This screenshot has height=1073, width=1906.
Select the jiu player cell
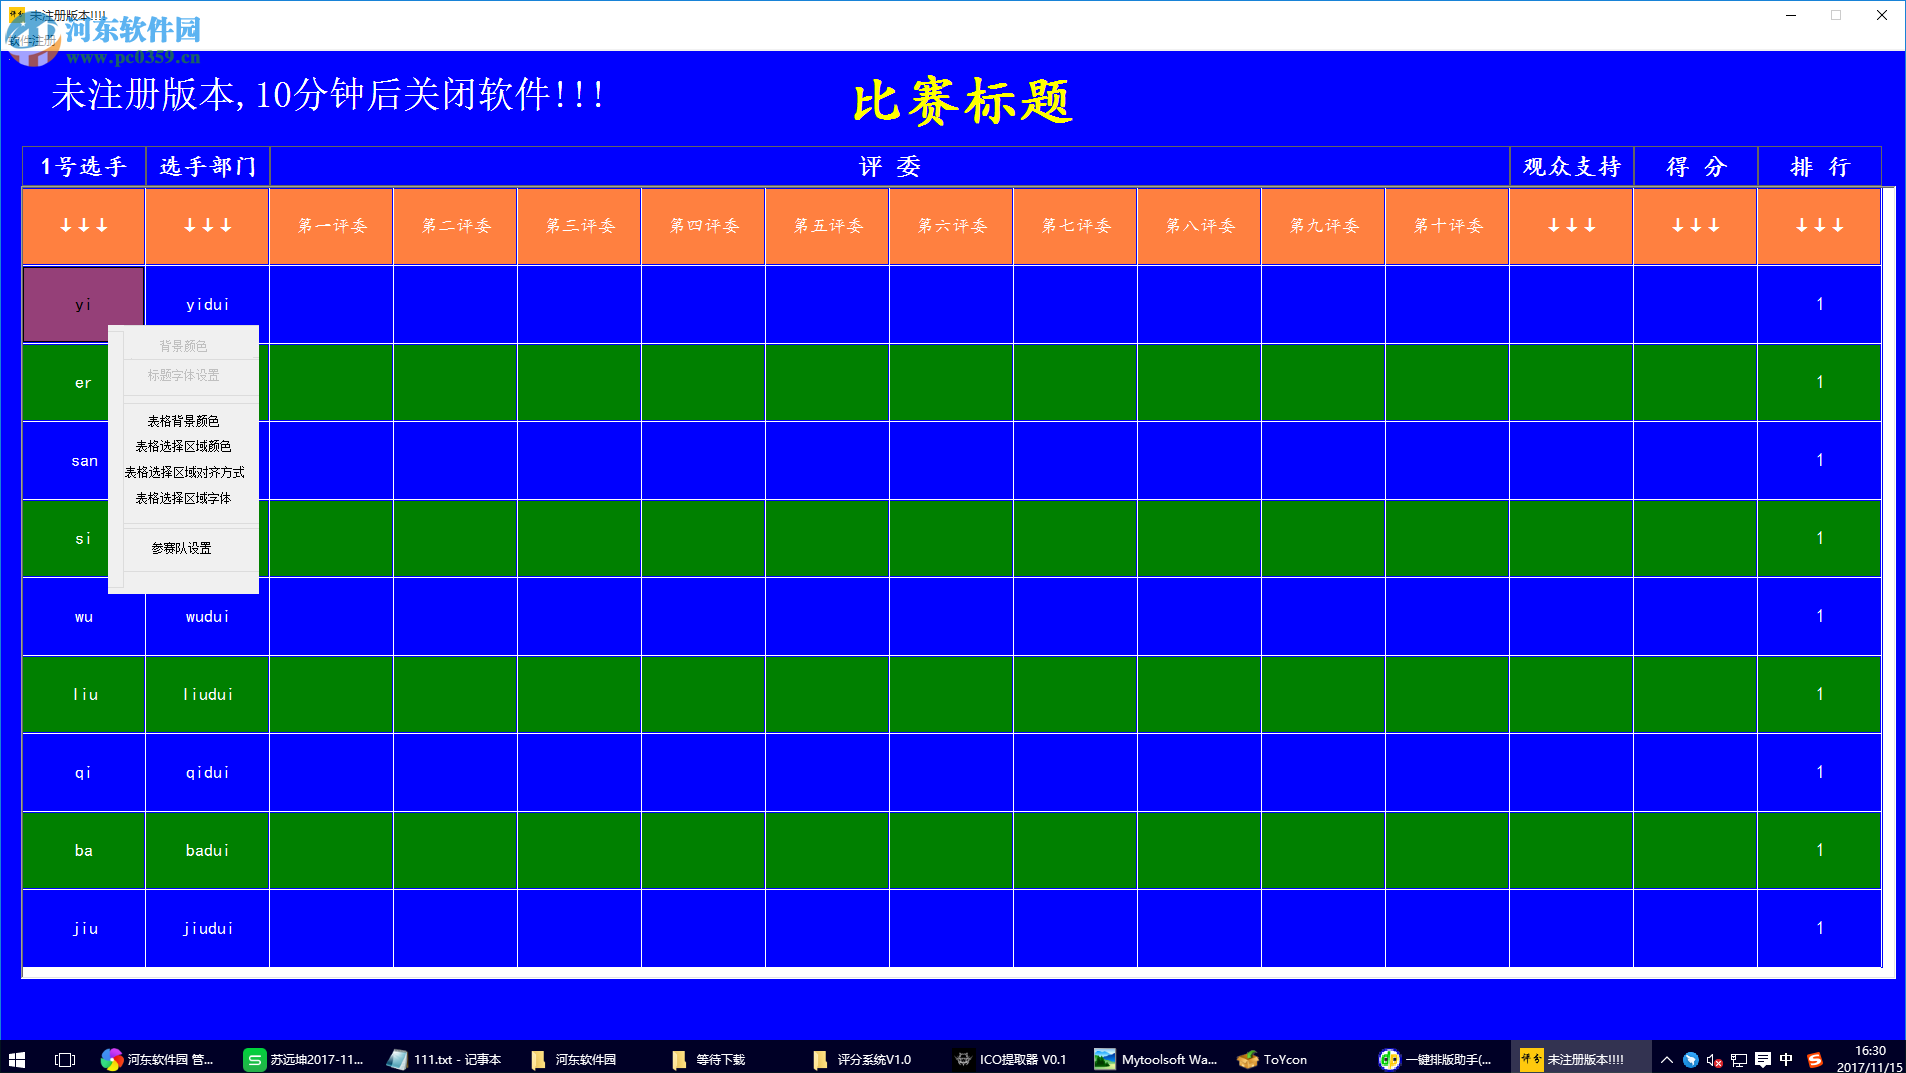(x=84, y=928)
